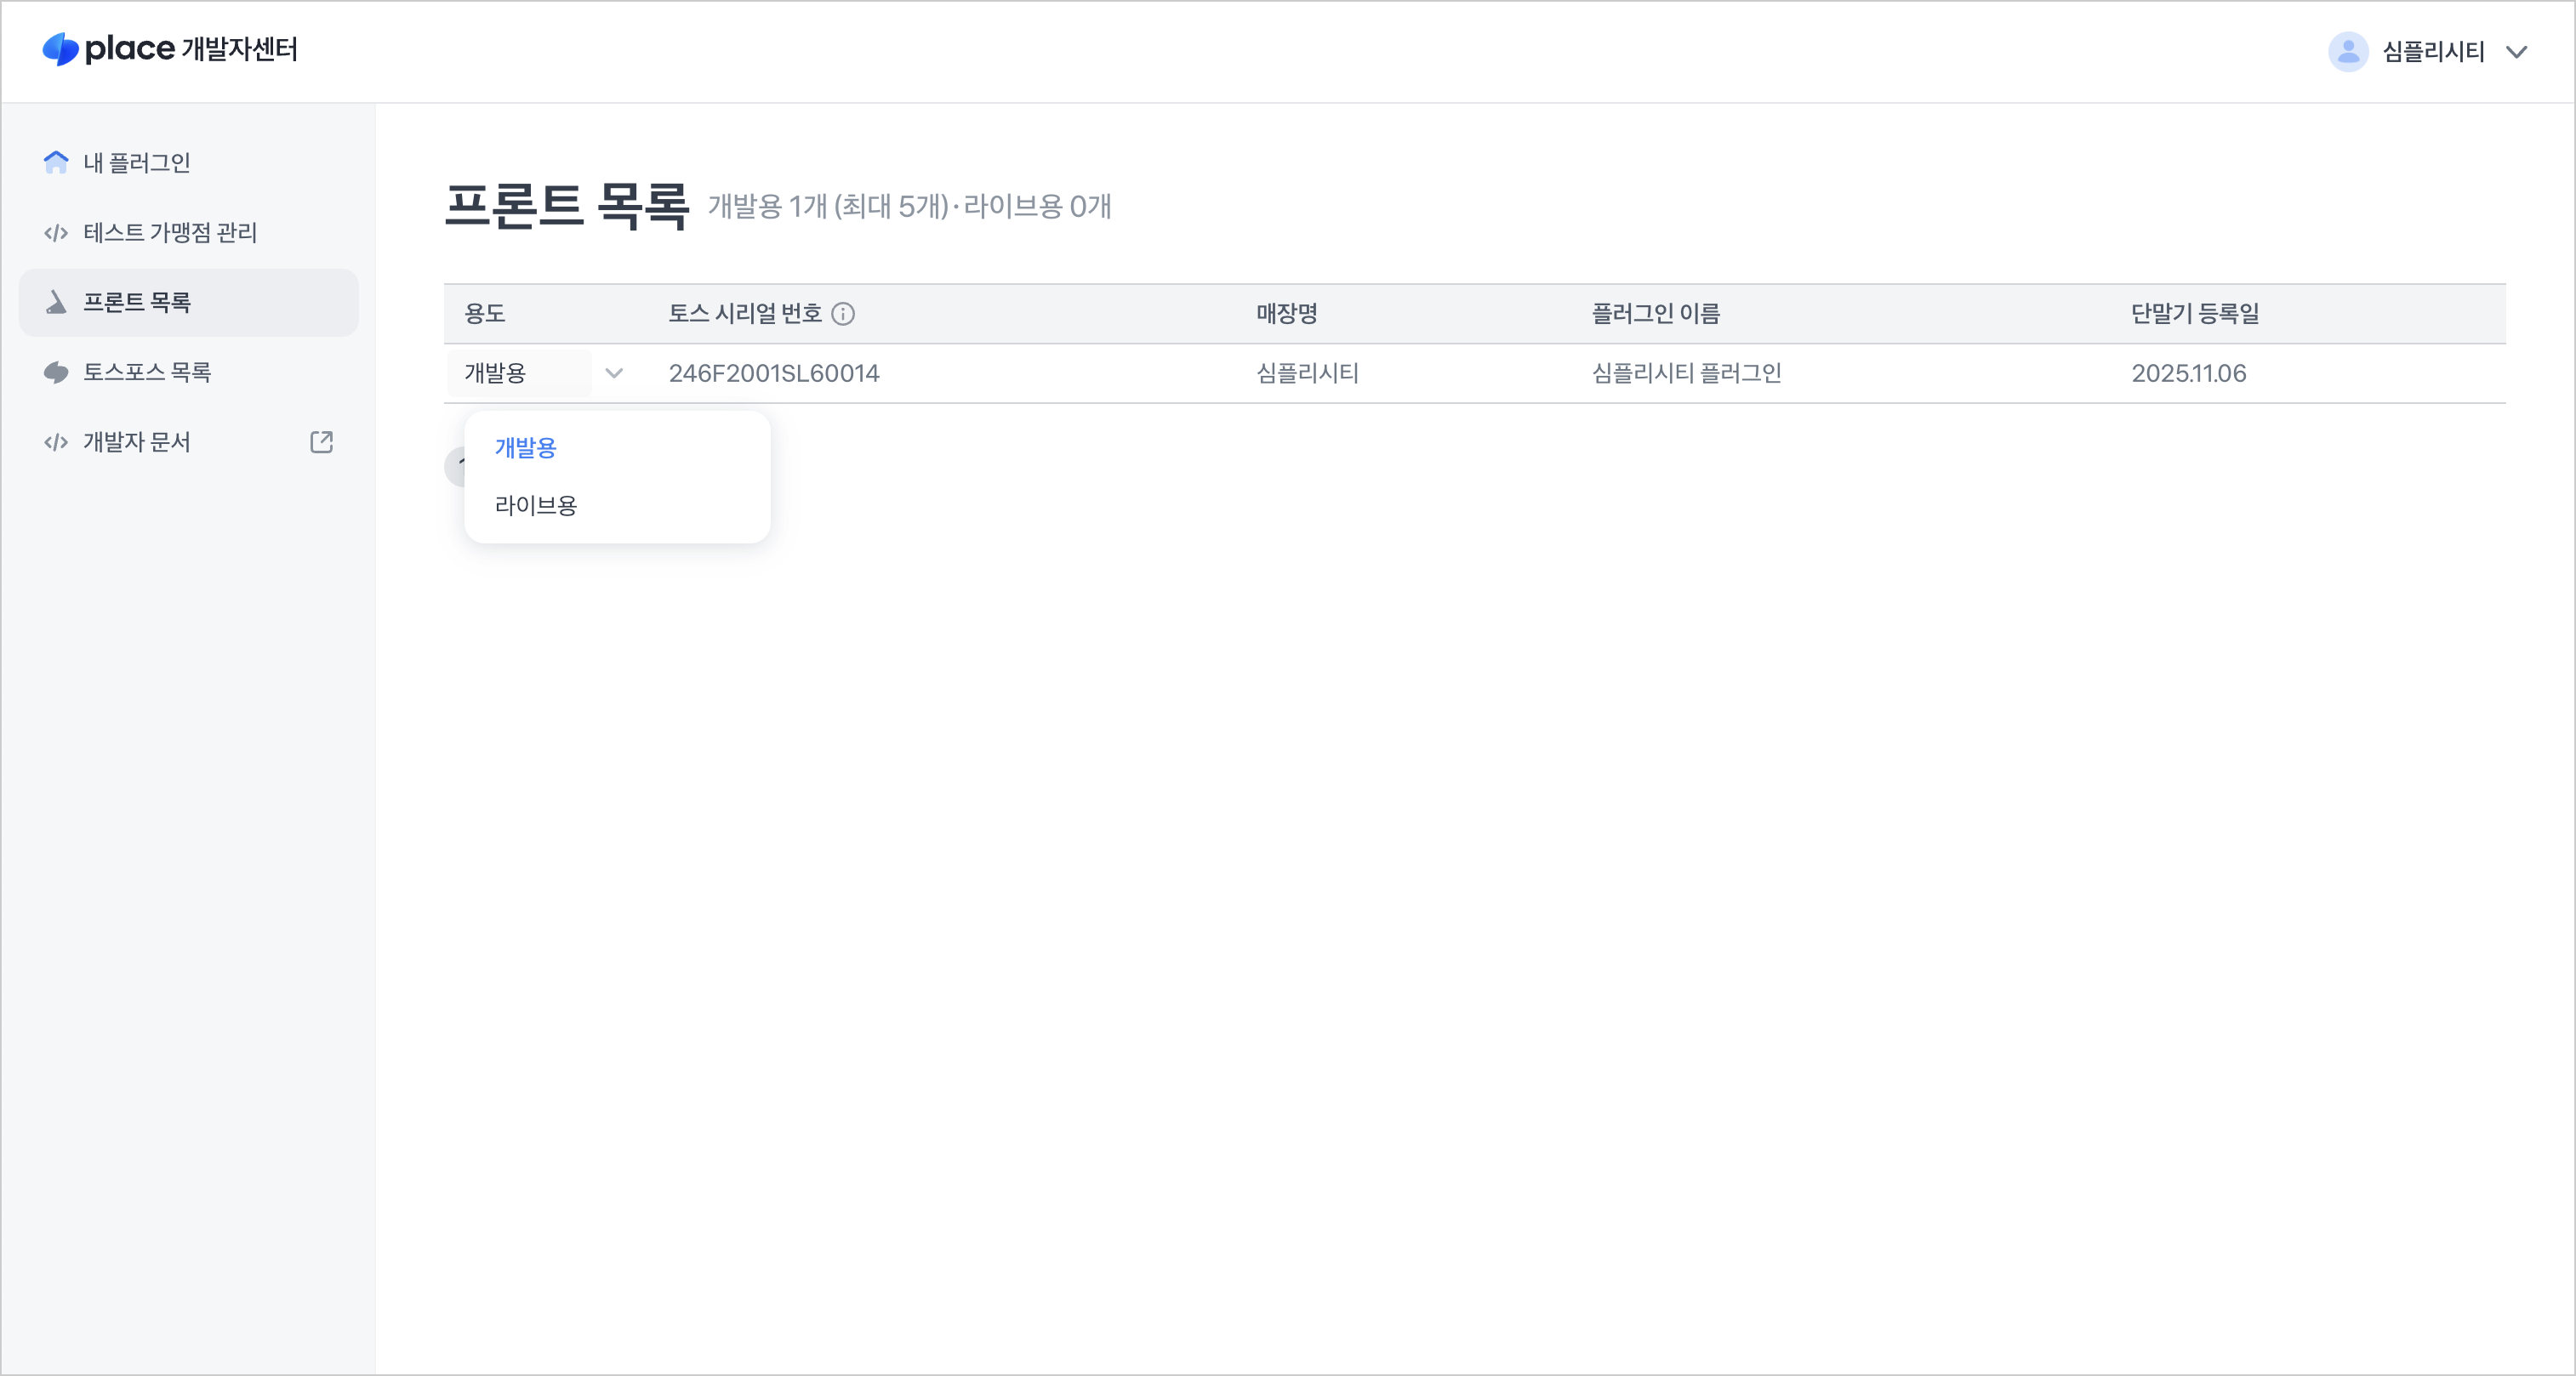Expand the 심플리시티 account dropdown
The height and width of the screenshot is (1376, 2576).
click(x=2517, y=52)
